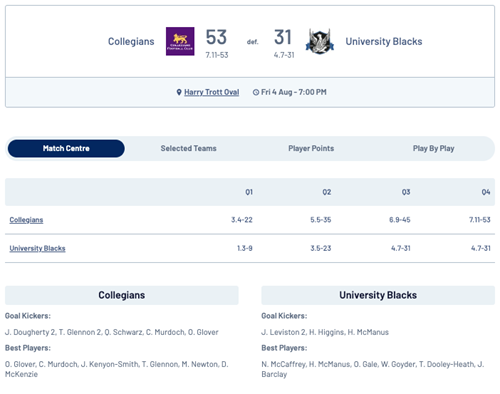The height and width of the screenshot is (394, 500).
Task: Click the University Blacks stats section heading
Action: (378, 295)
